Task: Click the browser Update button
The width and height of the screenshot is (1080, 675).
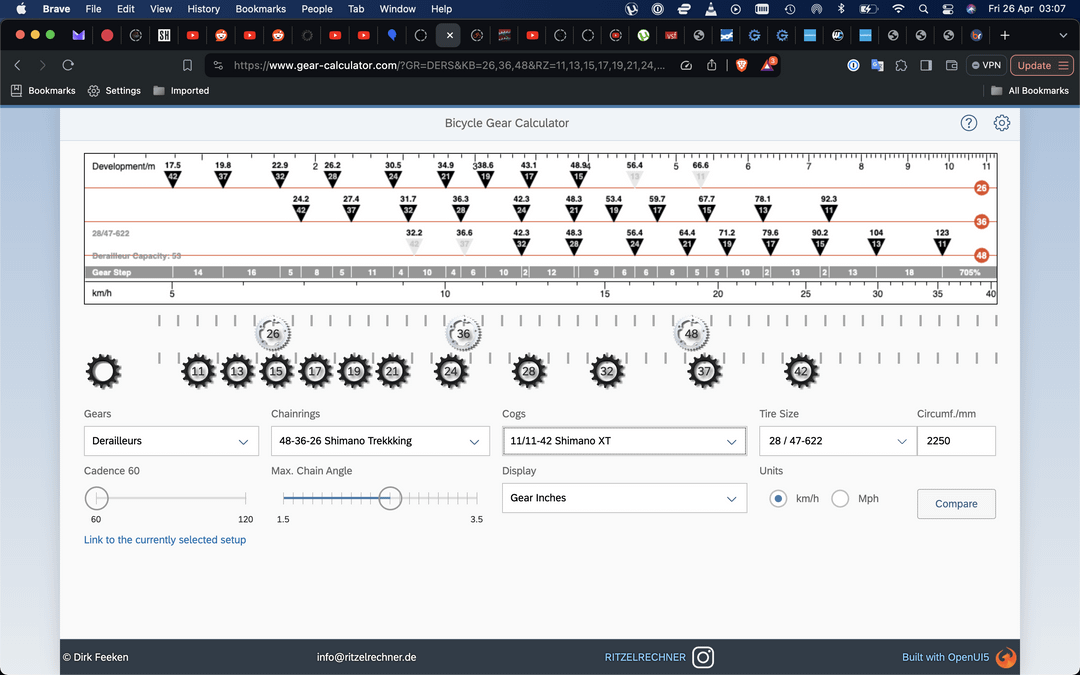Action: point(1042,65)
